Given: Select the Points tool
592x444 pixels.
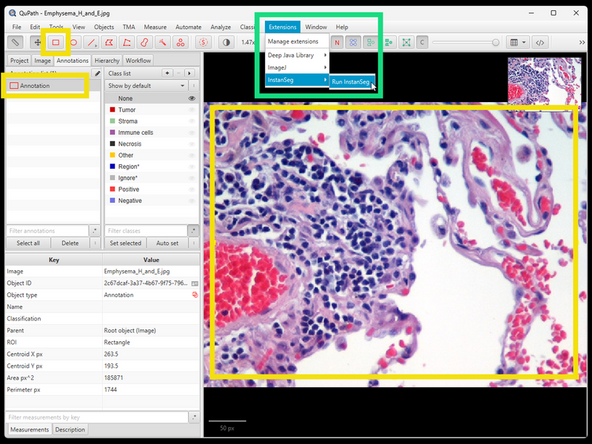Looking at the screenshot, I should point(180,42).
